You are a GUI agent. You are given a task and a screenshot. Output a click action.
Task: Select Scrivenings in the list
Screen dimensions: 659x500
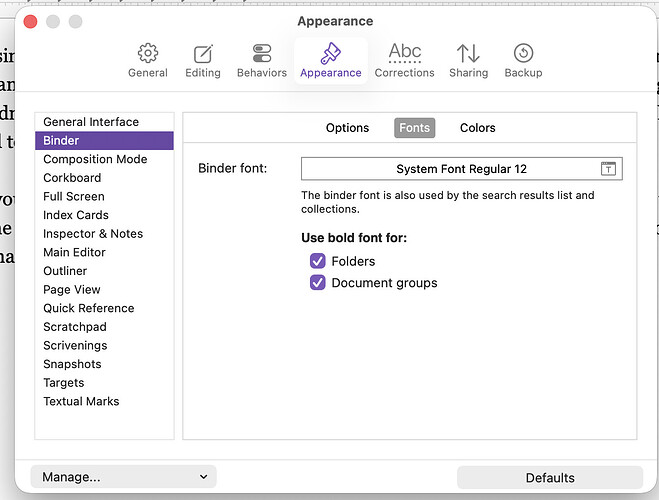point(104,345)
